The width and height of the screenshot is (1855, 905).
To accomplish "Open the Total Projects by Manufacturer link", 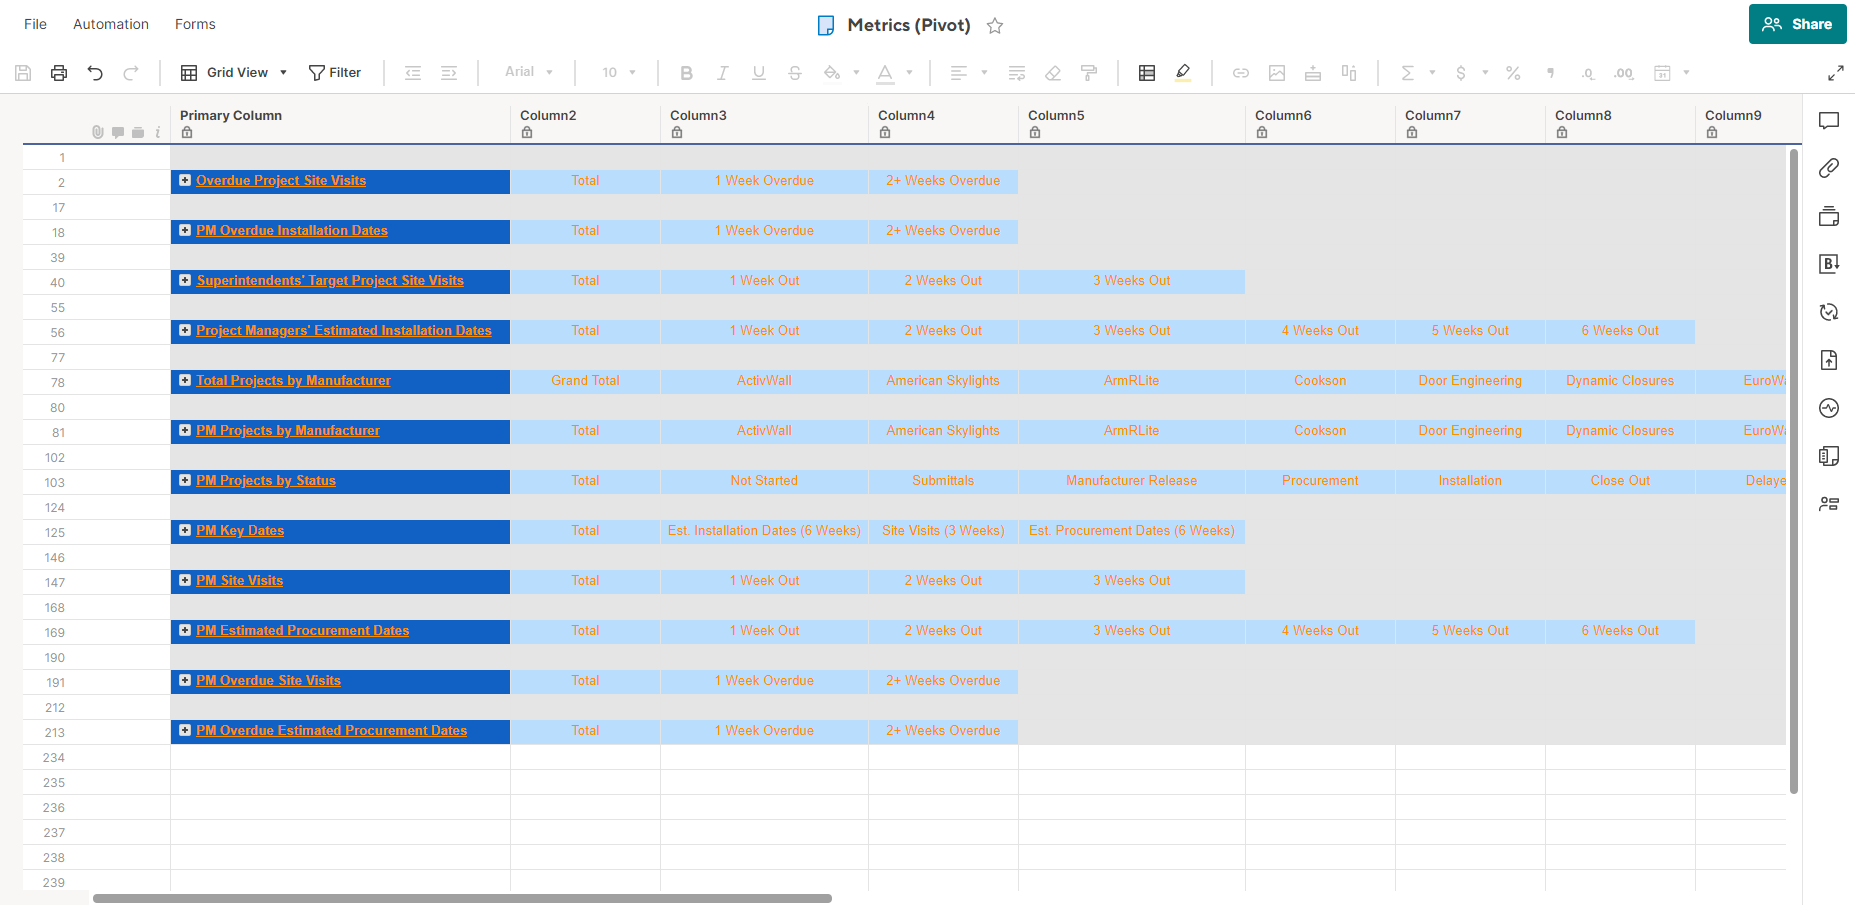I will click(x=293, y=381).
